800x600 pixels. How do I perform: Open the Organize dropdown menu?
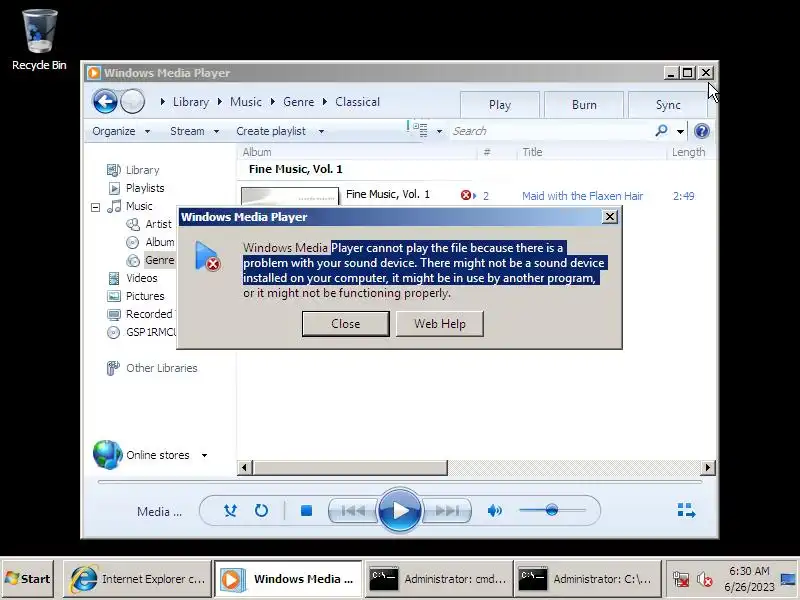click(121, 131)
